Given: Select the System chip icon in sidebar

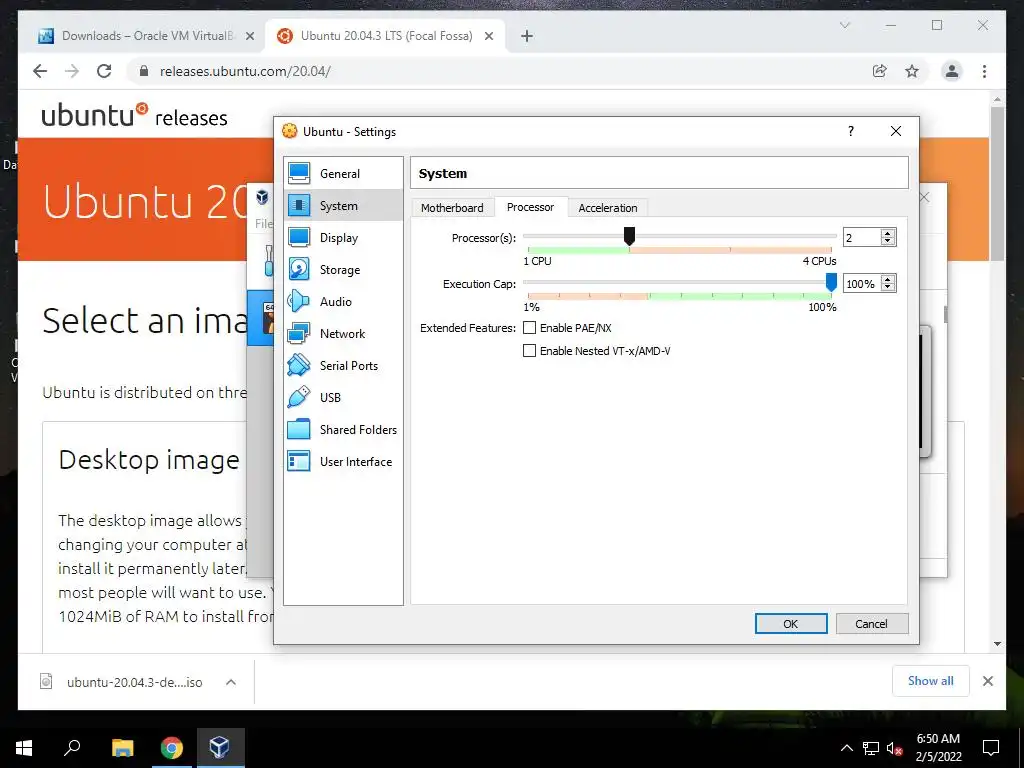Looking at the screenshot, I should [299, 205].
